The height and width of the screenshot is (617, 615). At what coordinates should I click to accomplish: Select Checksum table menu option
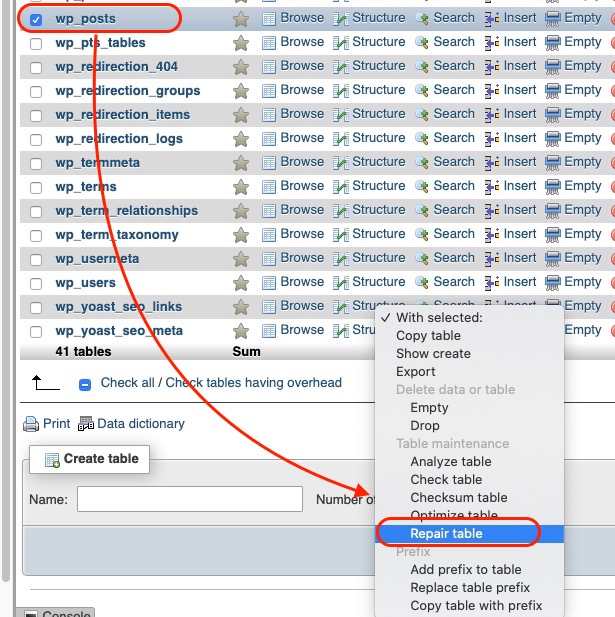pos(469,498)
